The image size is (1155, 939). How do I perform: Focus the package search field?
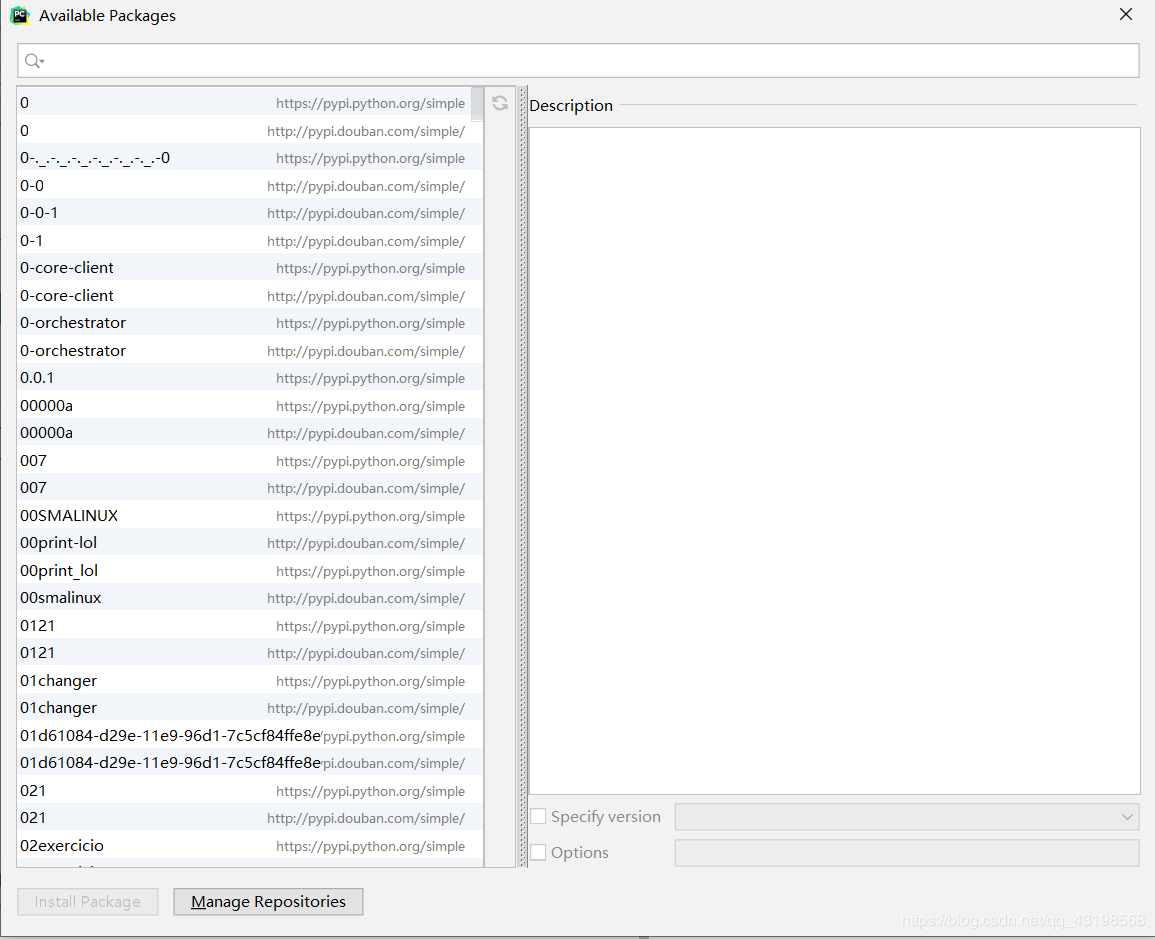click(578, 60)
